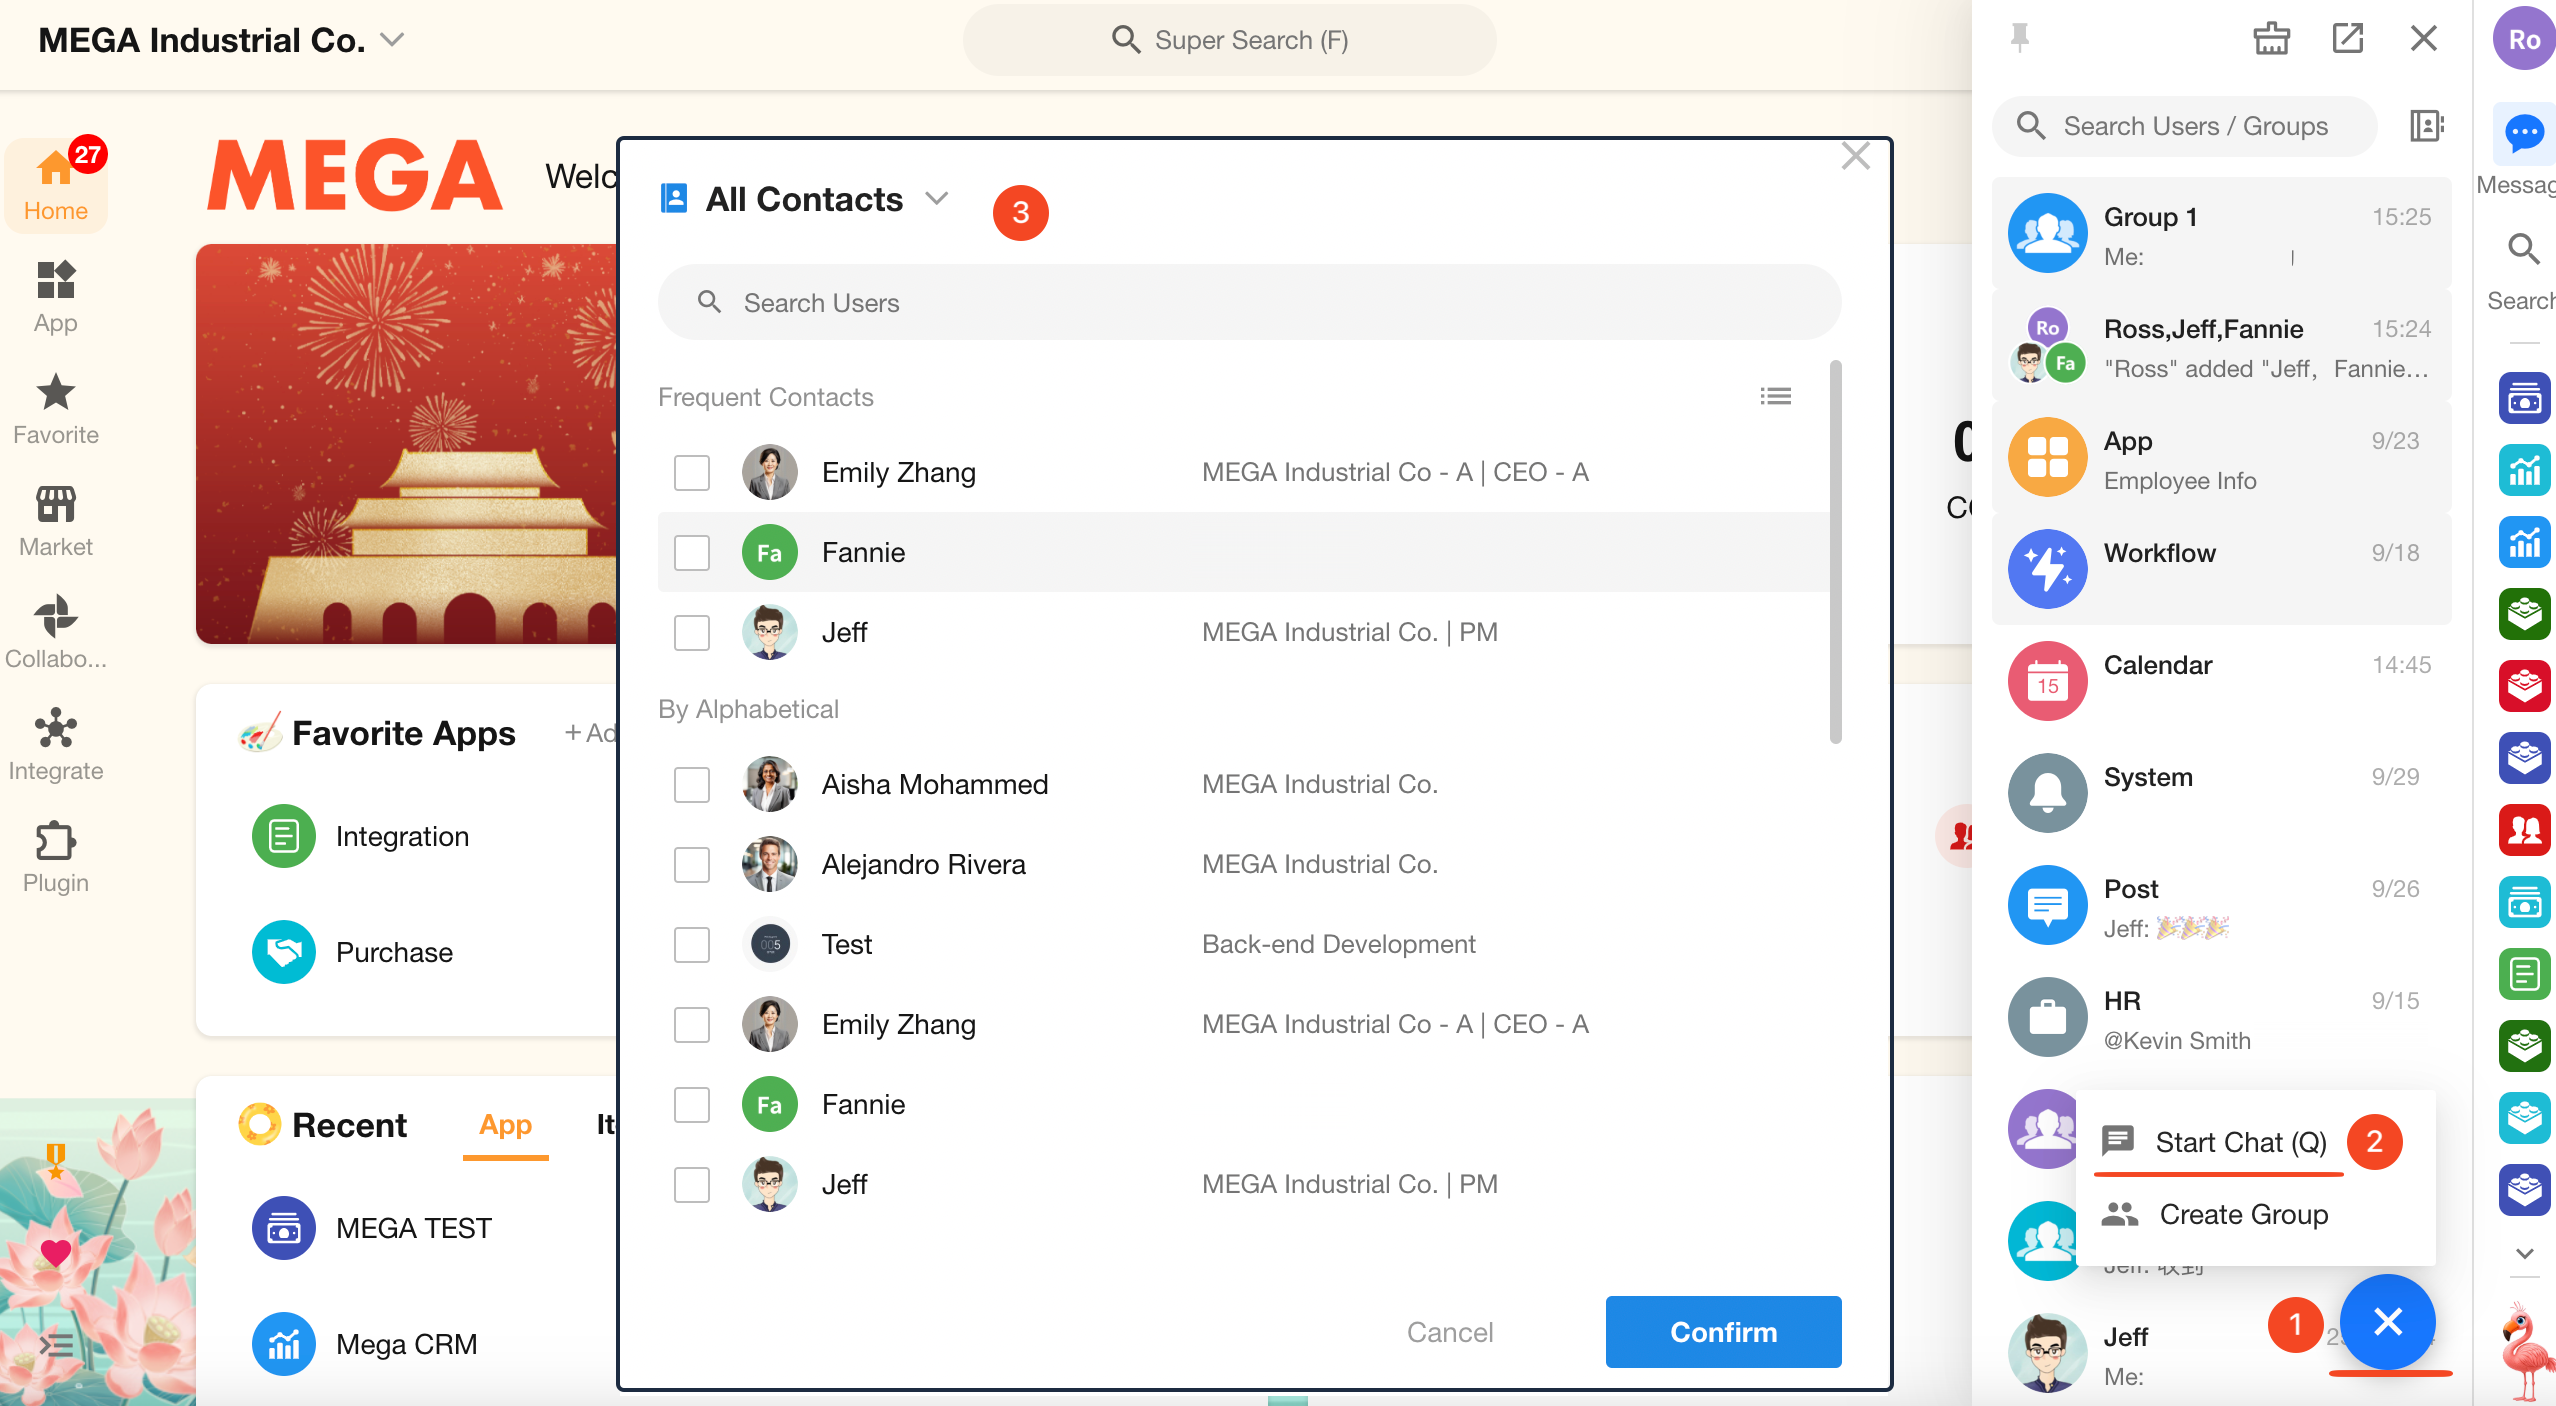Expand more apps chevron in right rail
2556x1406 pixels.
point(2524,1253)
